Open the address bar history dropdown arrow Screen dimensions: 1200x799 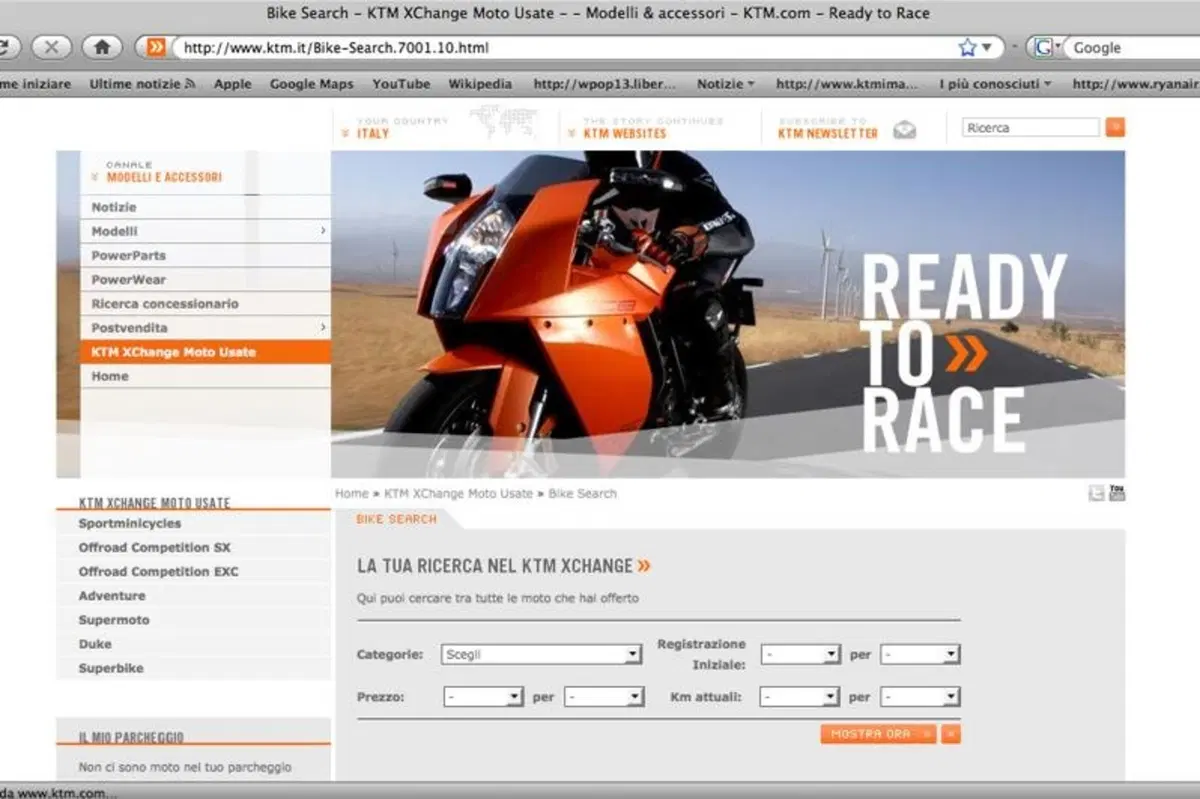[987, 47]
